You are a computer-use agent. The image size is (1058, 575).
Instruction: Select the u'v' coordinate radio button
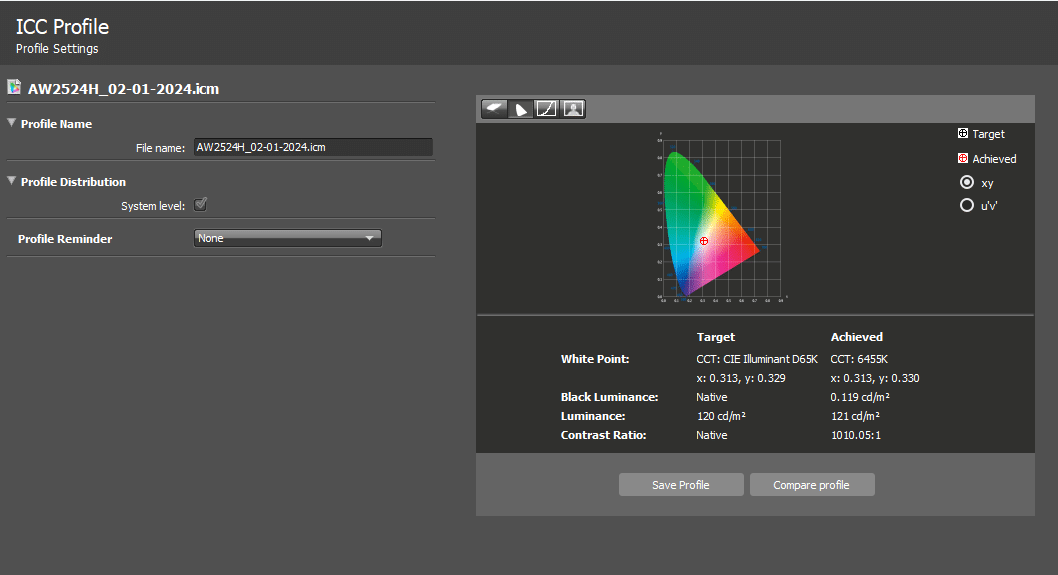tap(966, 206)
